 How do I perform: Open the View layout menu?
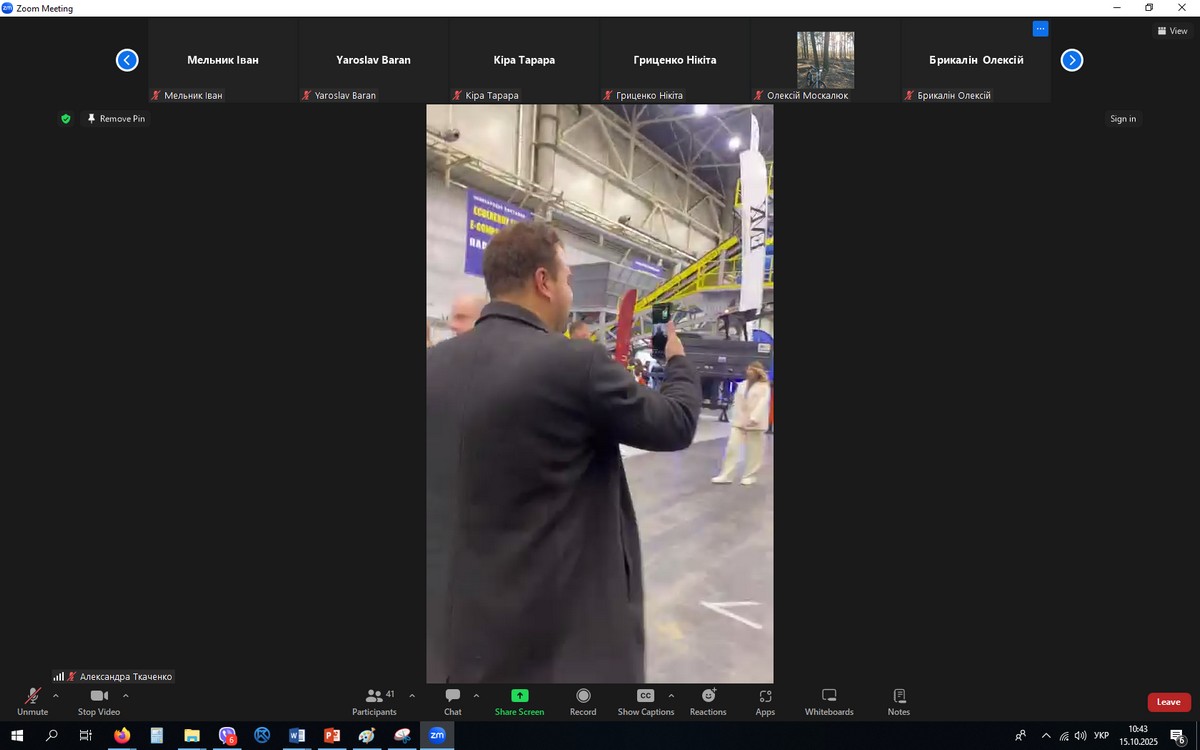point(1172,31)
